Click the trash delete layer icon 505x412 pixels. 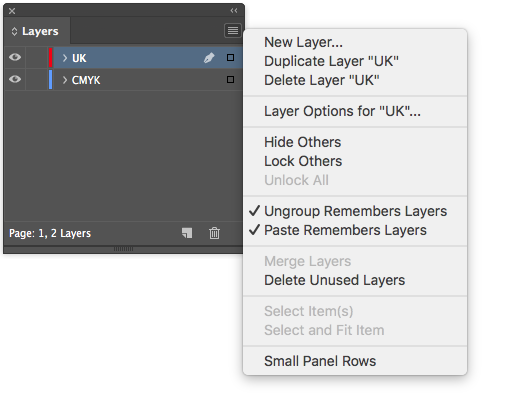(214, 233)
